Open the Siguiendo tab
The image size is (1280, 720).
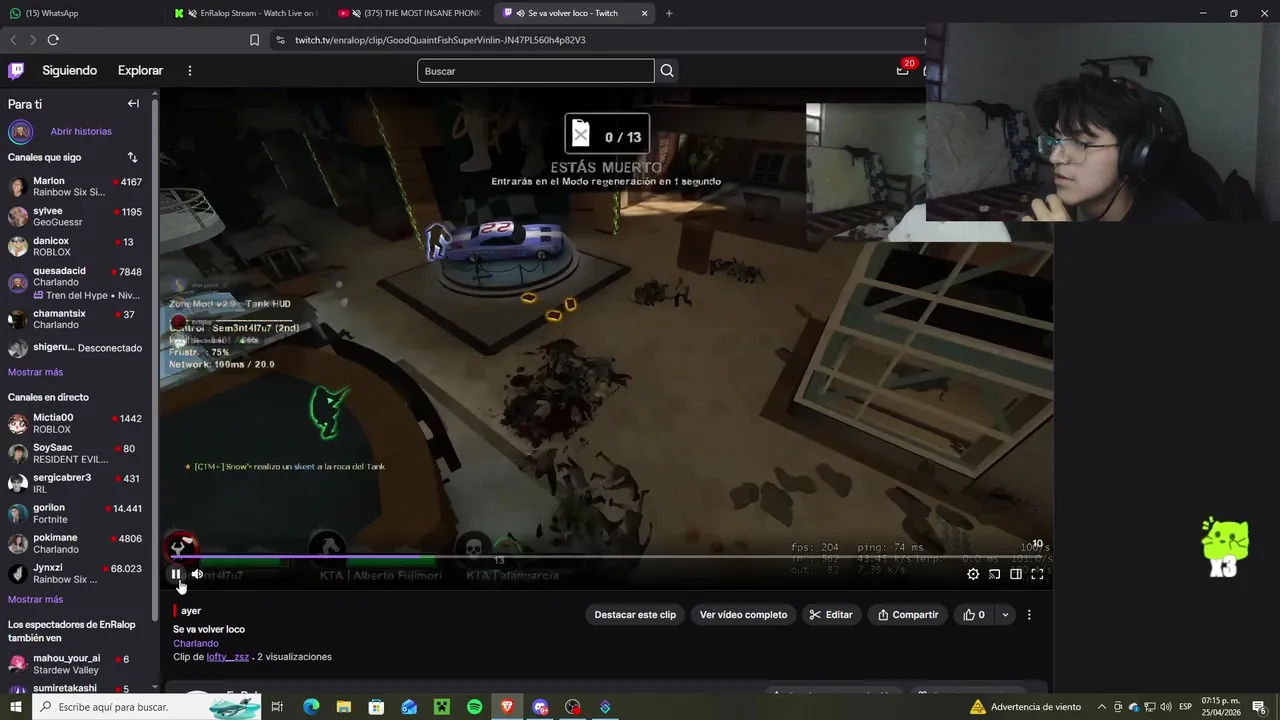[x=69, y=70]
